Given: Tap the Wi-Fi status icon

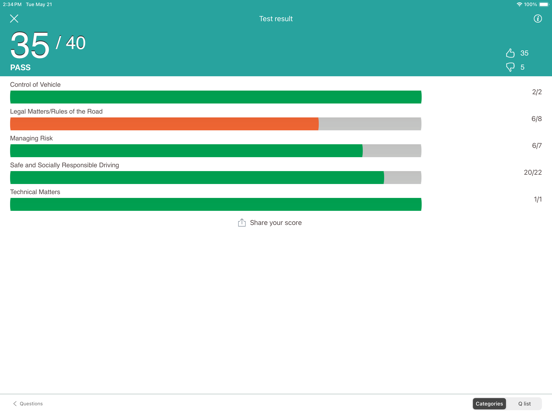Looking at the screenshot, I should (x=519, y=4).
